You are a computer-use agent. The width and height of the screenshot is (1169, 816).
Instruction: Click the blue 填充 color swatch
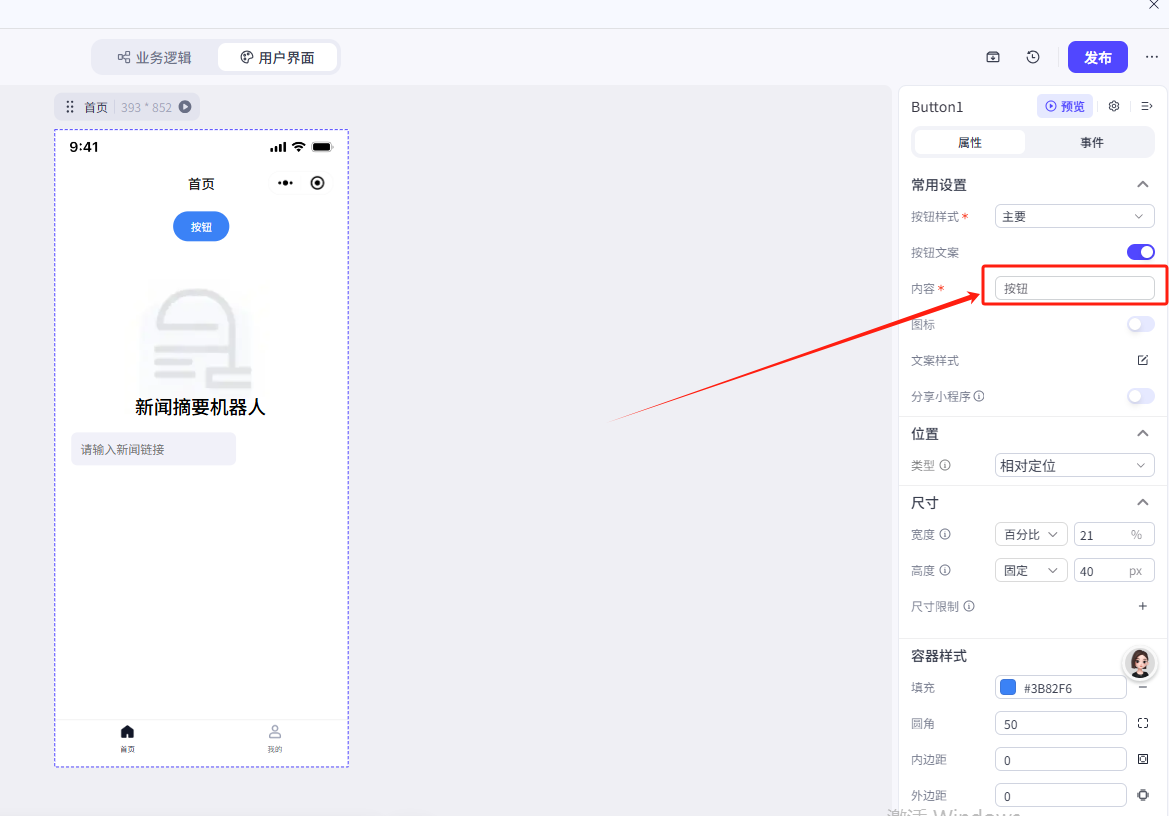[1008, 687]
